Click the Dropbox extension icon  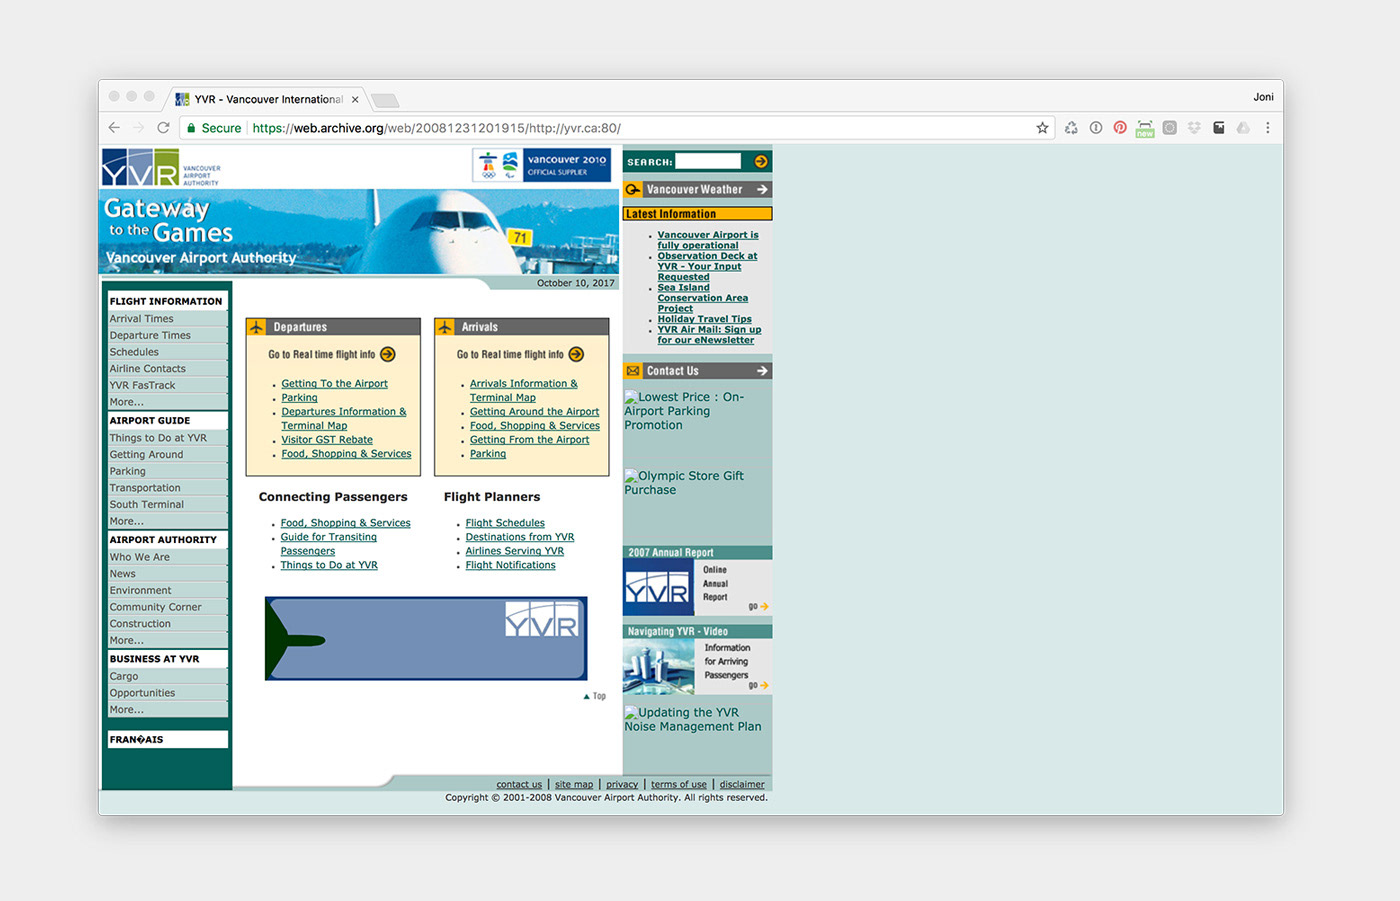1194,128
